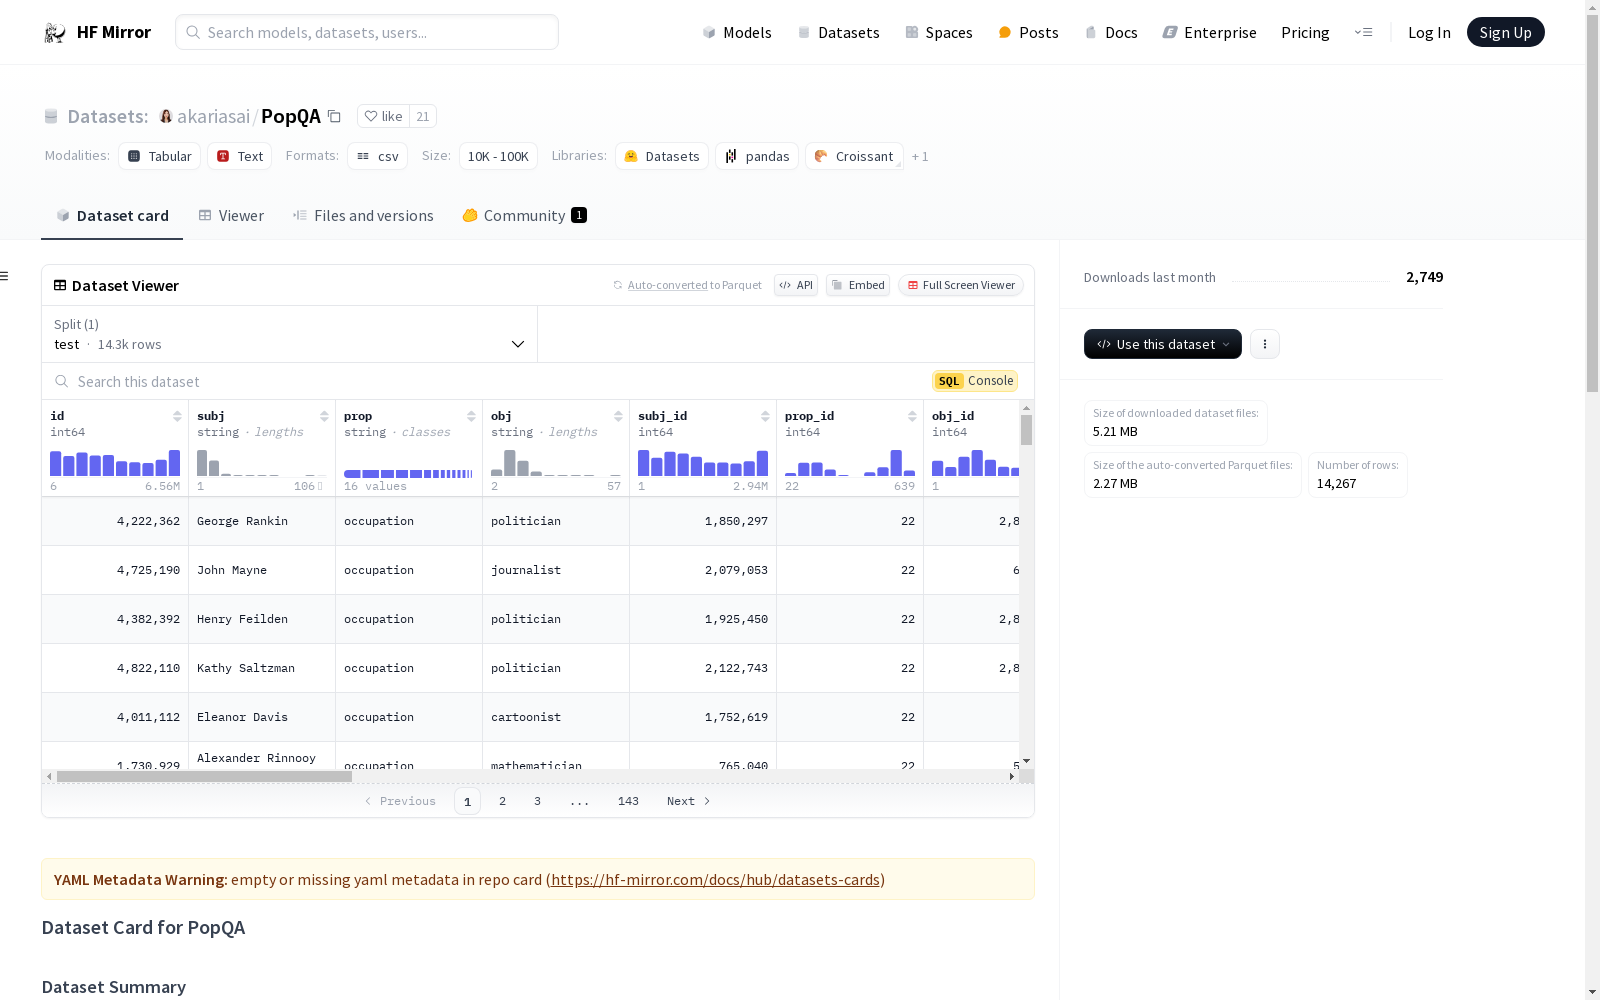Go to Posts in the navigation
The width and height of the screenshot is (1600, 1000).
[1029, 32]
